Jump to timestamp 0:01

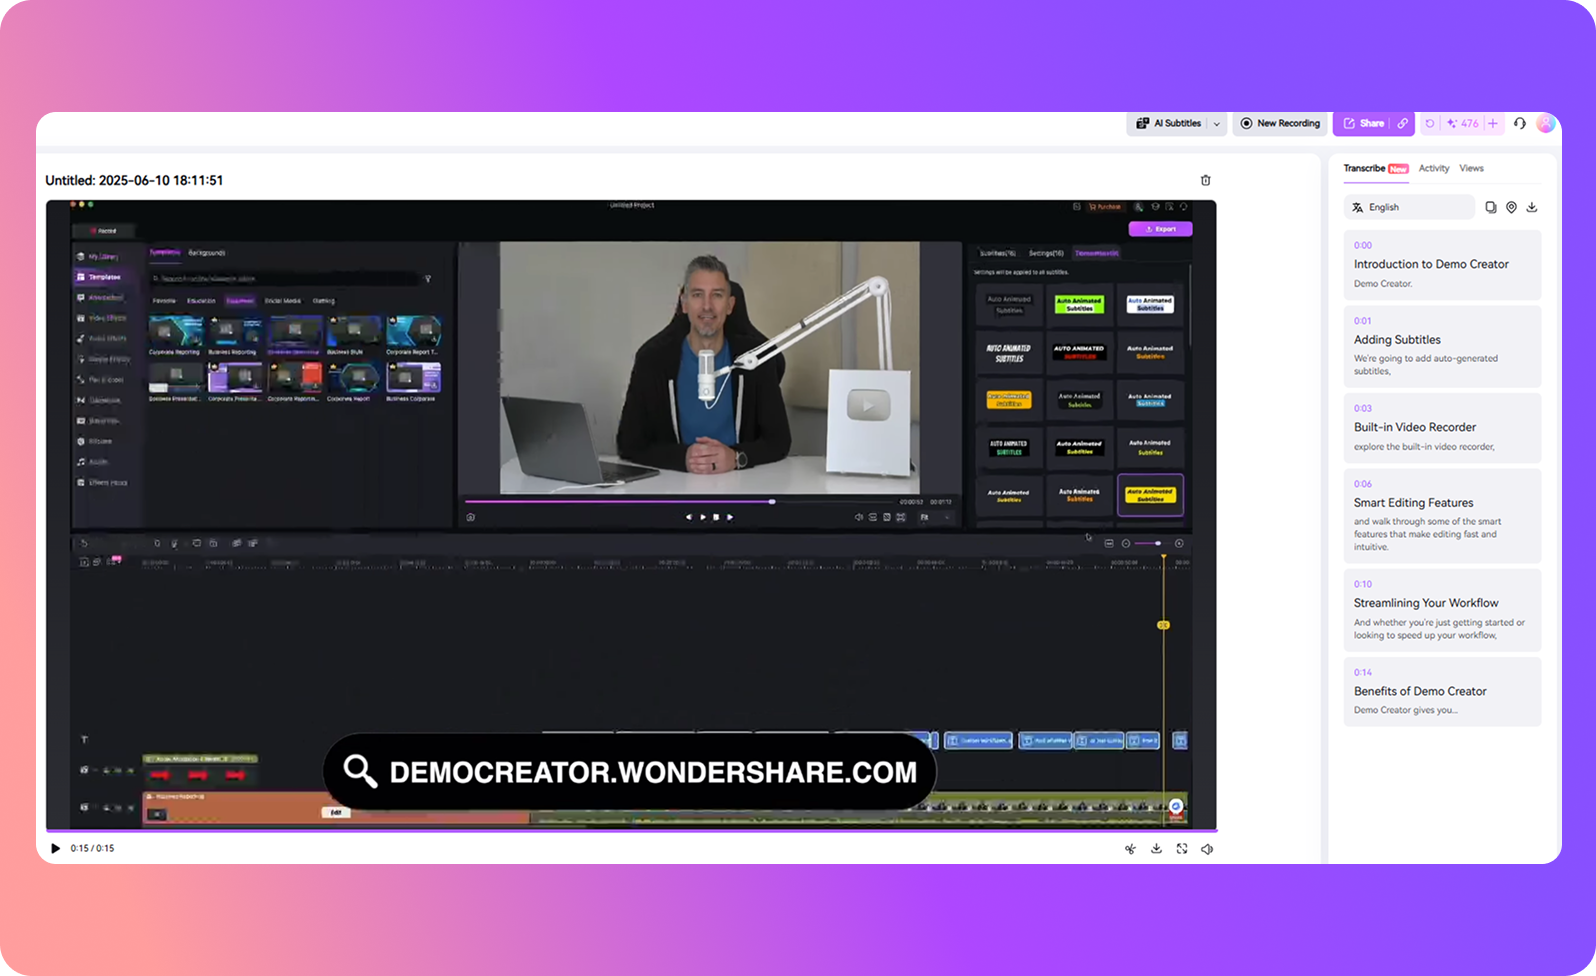(1363, 321)
